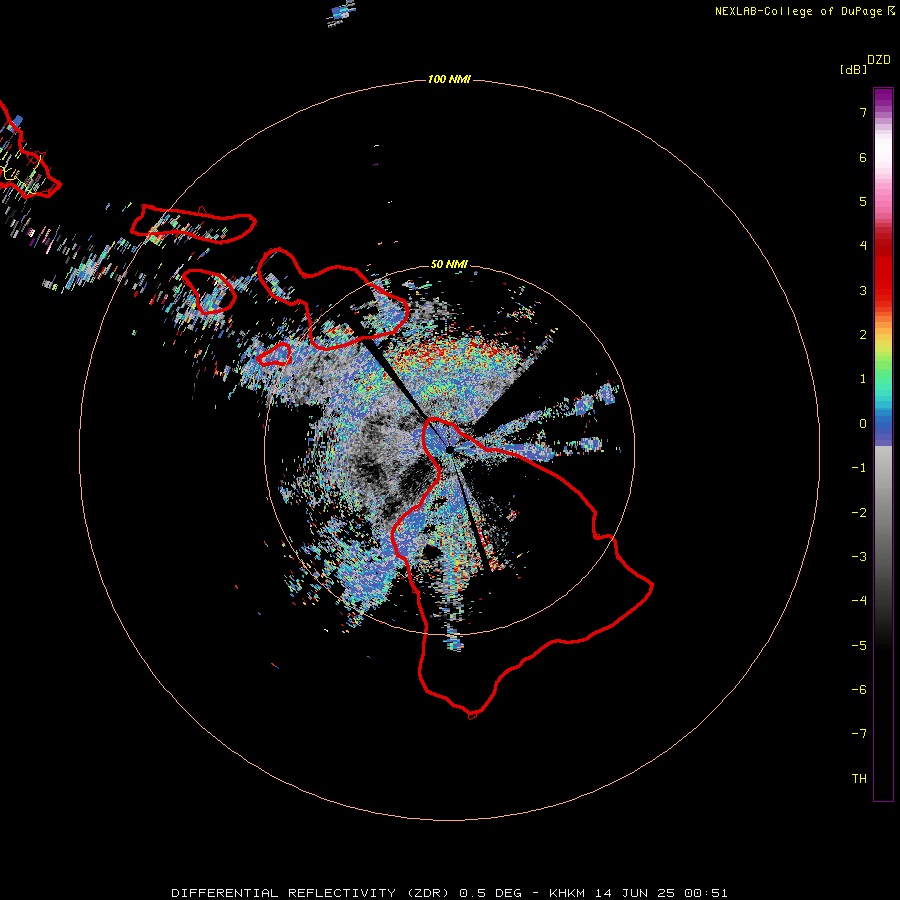Click the -2 value on the color scale
900x900 pixels.
click(x=859, y=512)
